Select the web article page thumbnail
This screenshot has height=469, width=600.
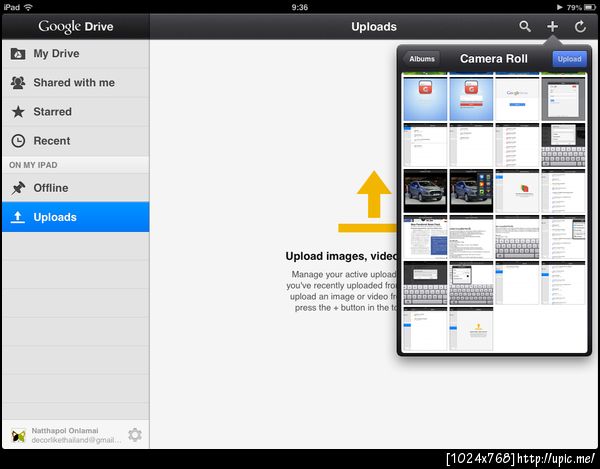[x=425, y=237]
